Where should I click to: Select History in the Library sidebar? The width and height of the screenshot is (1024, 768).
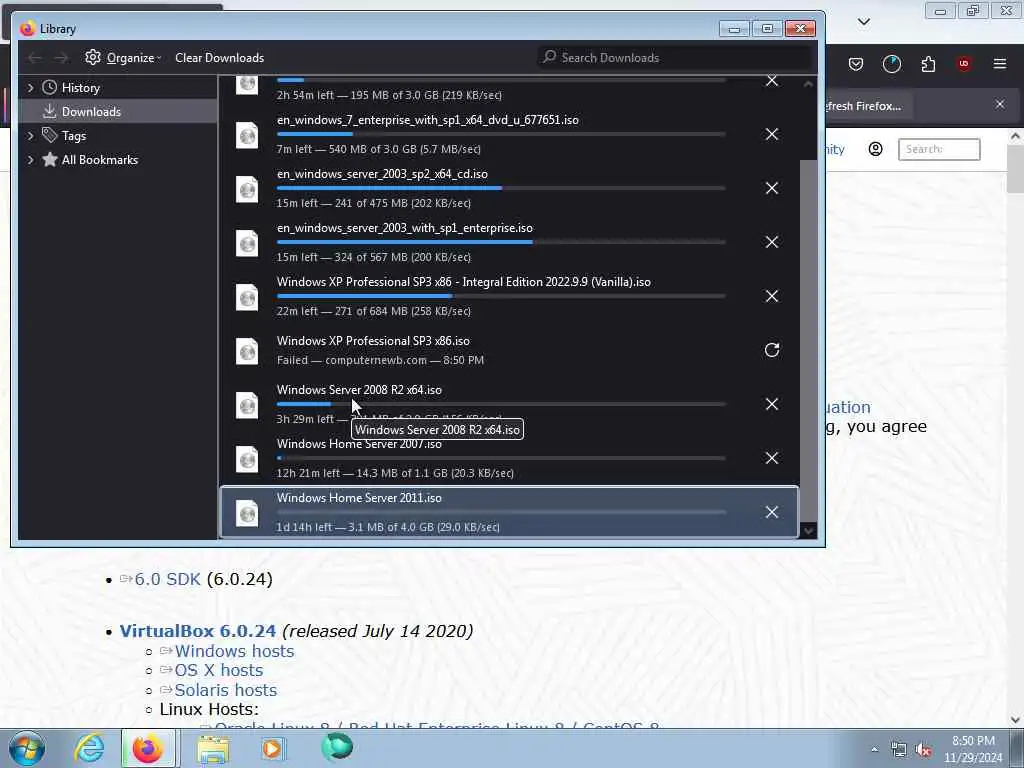click(x=118, y=88)
